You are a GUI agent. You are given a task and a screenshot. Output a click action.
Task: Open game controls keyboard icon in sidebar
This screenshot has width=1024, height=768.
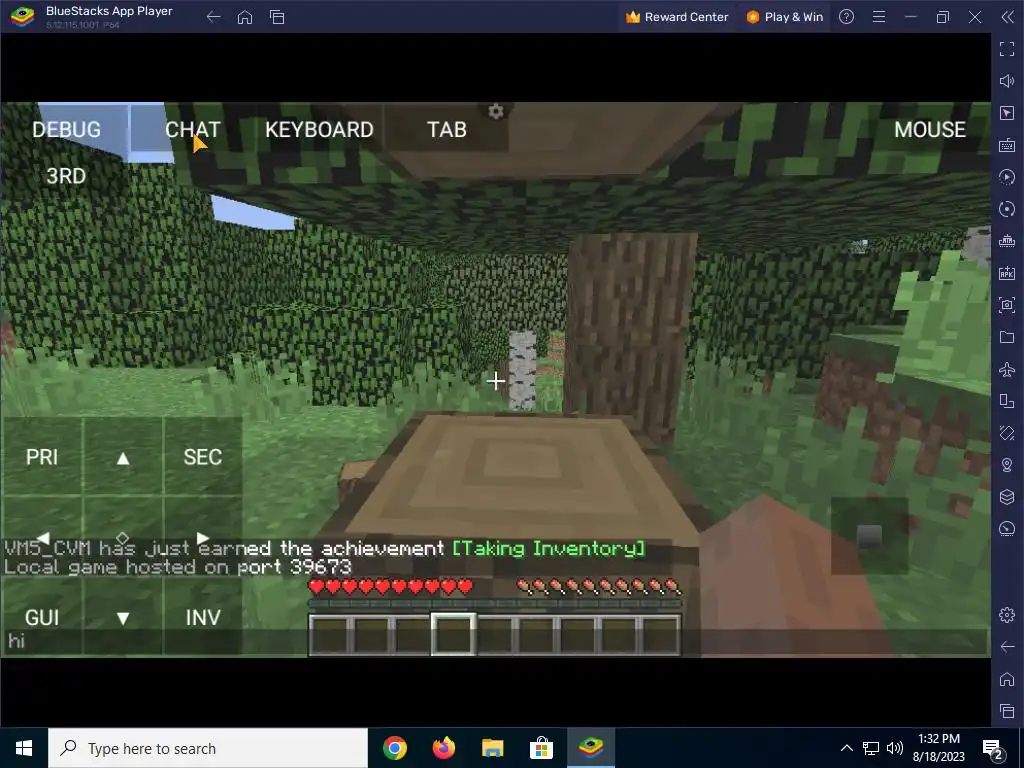pyautogui.click(x=1006, y=145)
